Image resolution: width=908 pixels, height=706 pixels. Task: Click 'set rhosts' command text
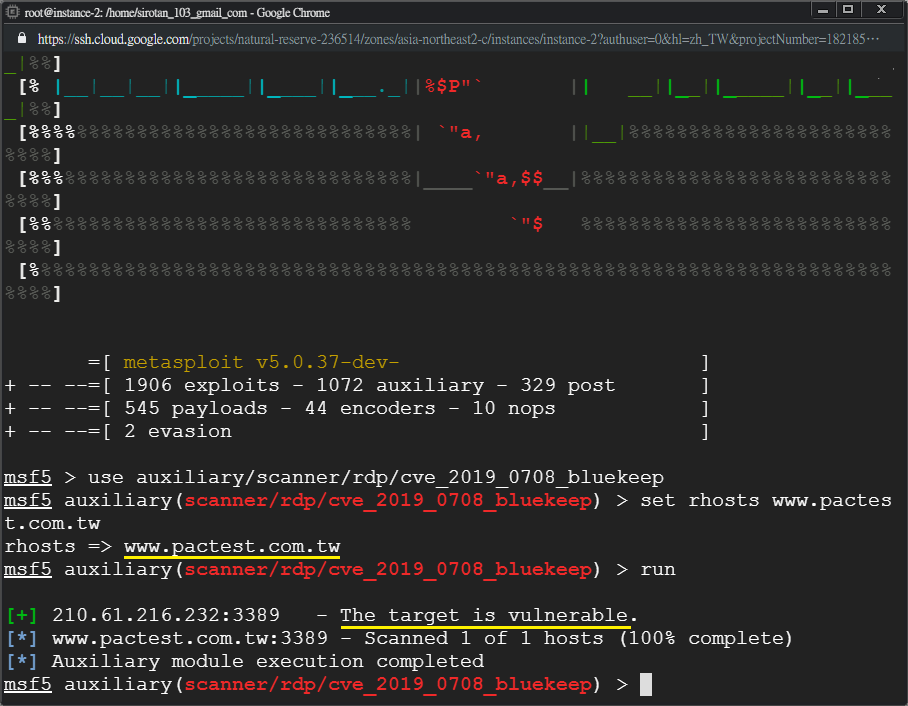[x=700, y=500]
